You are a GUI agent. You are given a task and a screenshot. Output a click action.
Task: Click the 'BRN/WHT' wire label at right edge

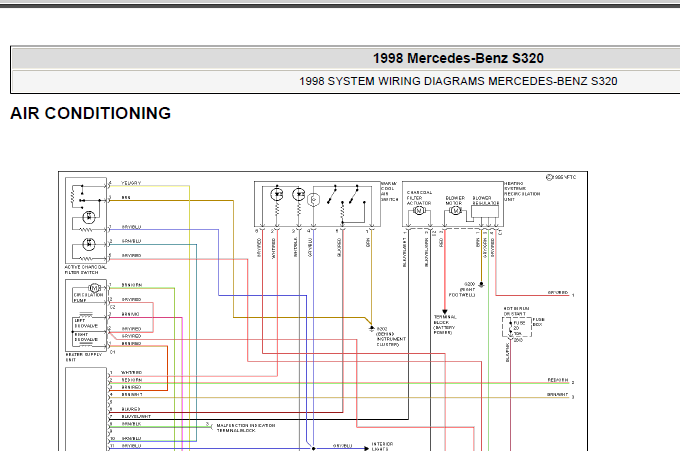point(557,395)
